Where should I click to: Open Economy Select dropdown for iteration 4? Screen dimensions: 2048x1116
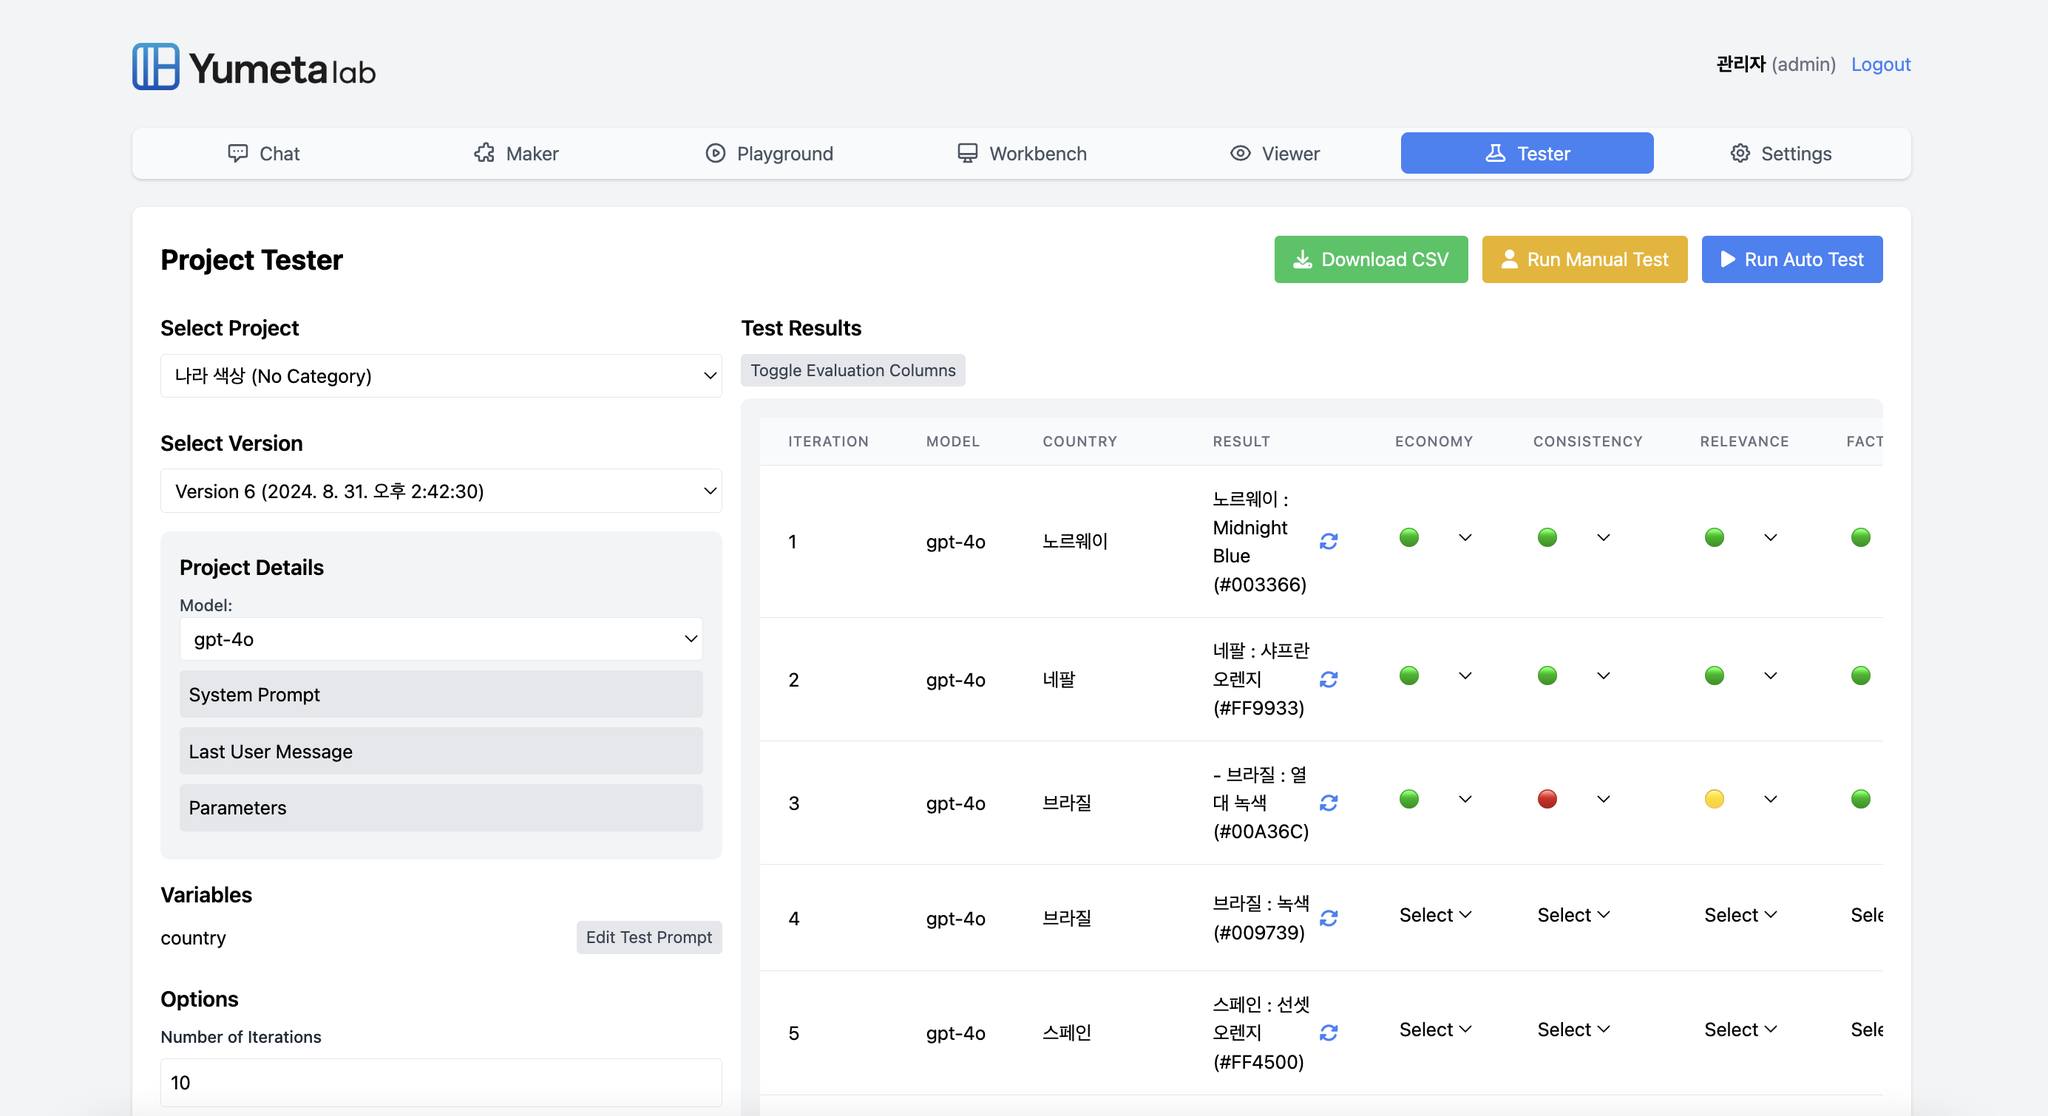pos(1435,915)
